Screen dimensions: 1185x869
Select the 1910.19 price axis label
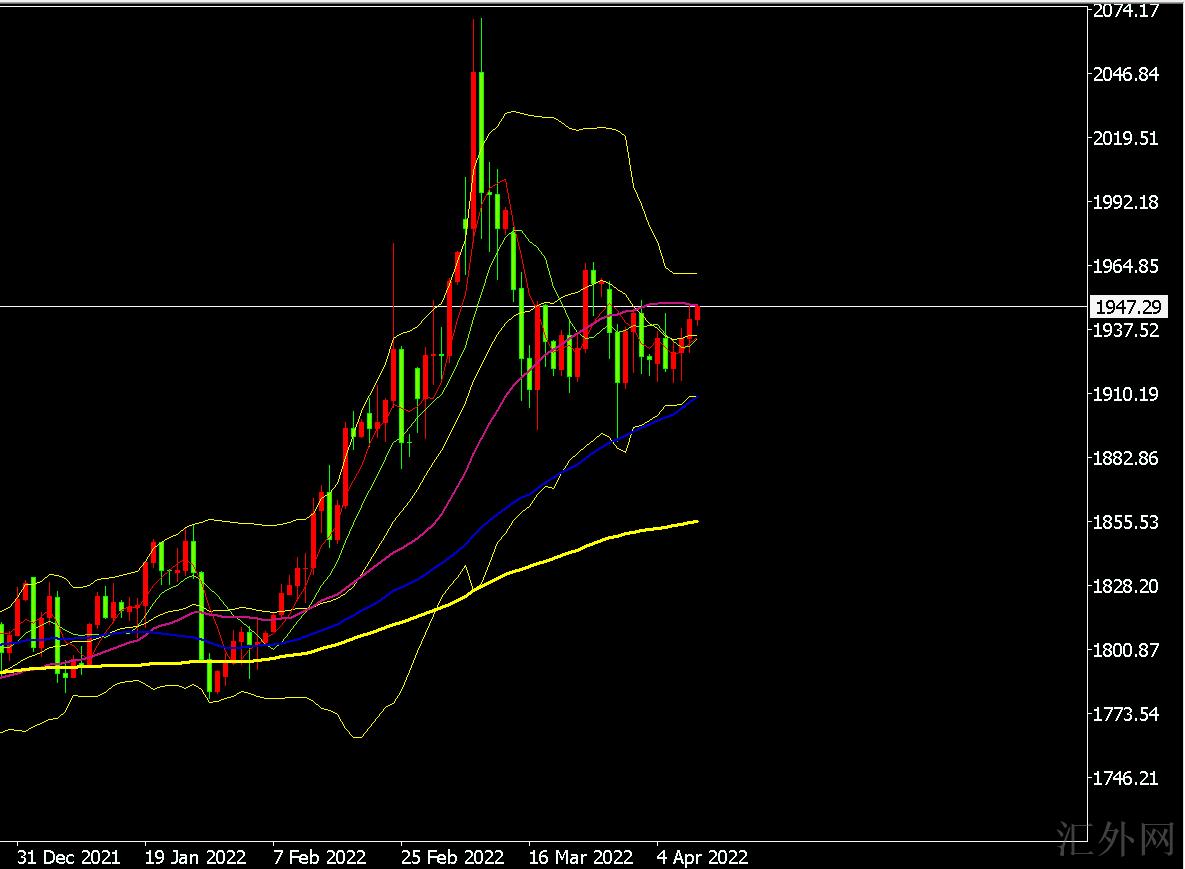tap(1126, 394)
